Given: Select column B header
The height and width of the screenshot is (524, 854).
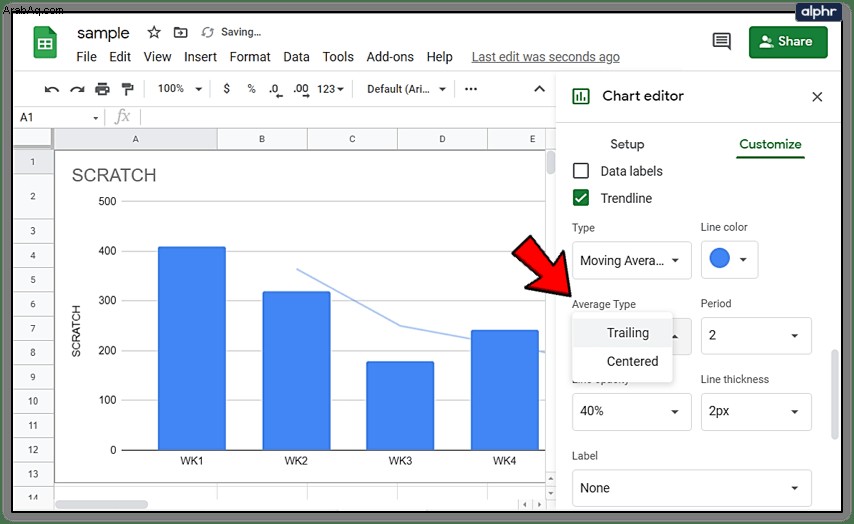Looking at the screenshot, I should [262, 139].
